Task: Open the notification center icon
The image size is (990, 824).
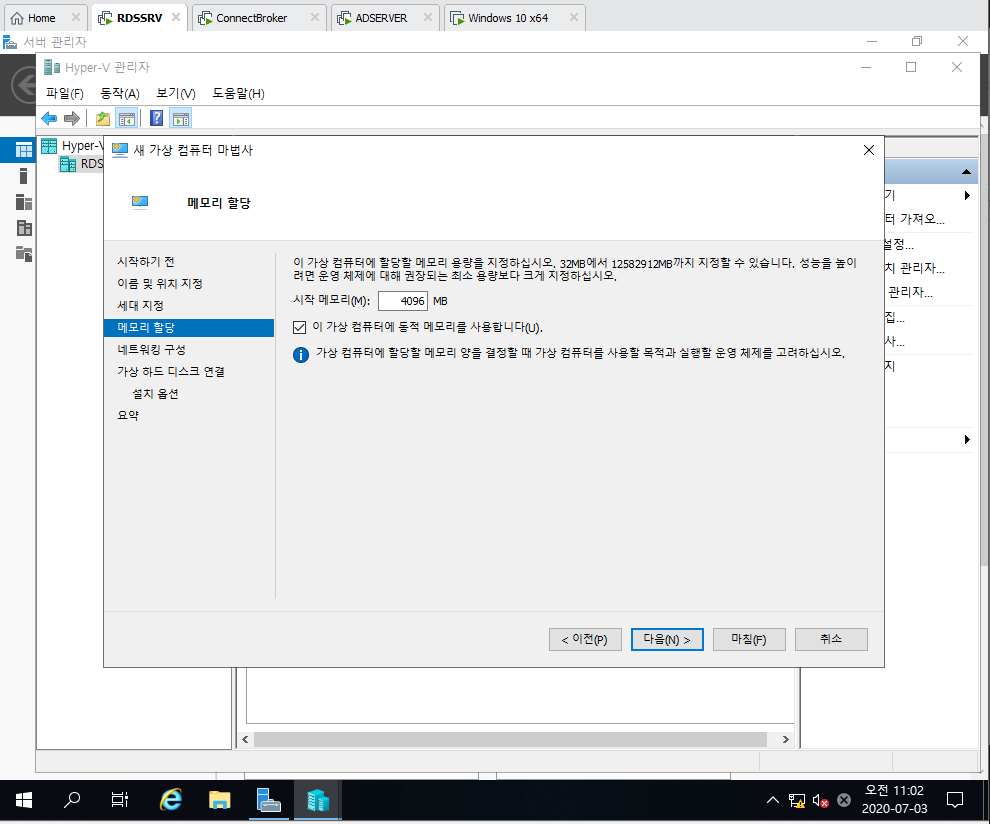Action: coord(955,801)
